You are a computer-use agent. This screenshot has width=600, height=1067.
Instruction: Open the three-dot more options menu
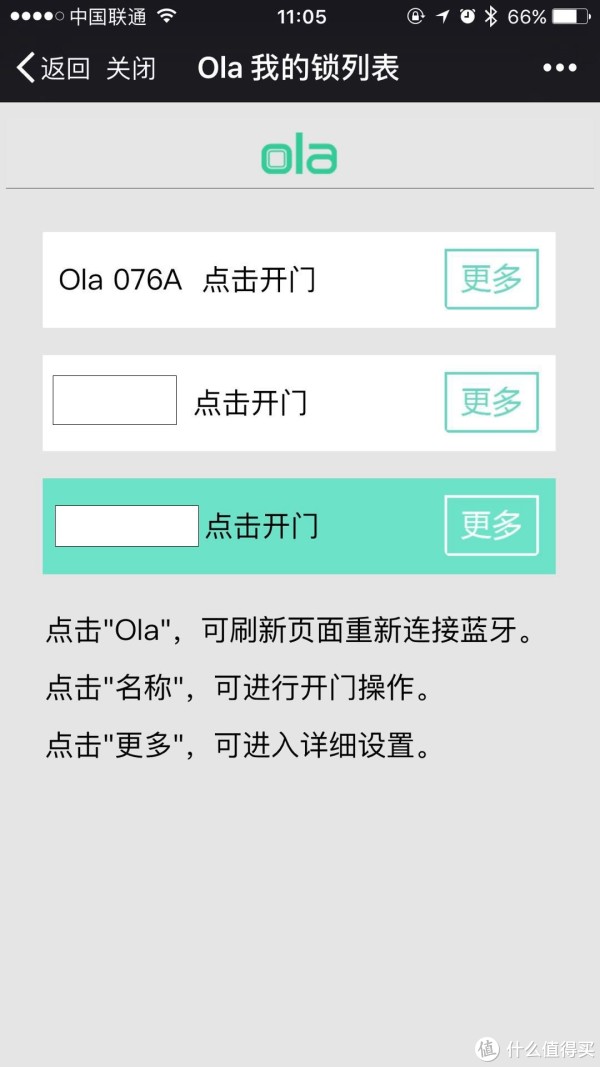560,68
